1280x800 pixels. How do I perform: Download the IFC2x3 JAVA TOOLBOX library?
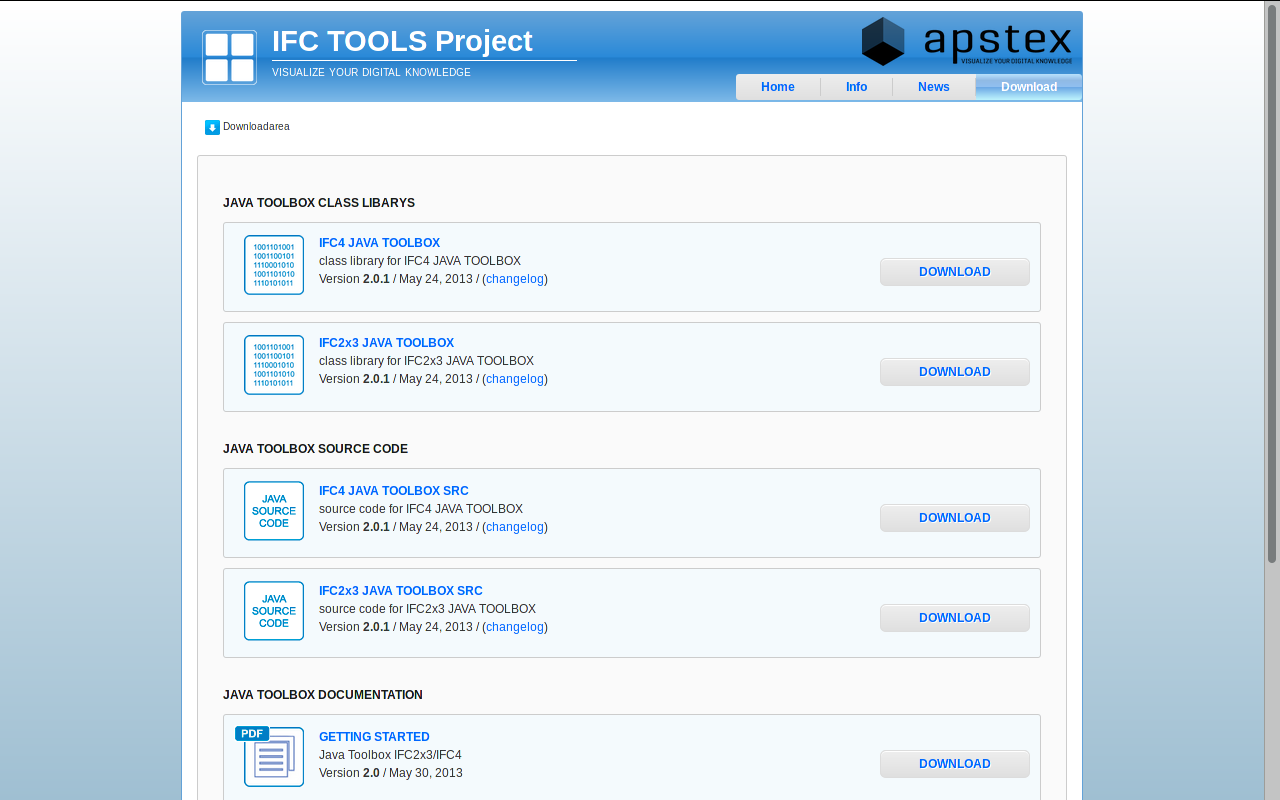pyautogui.click(x=955, y=372)
